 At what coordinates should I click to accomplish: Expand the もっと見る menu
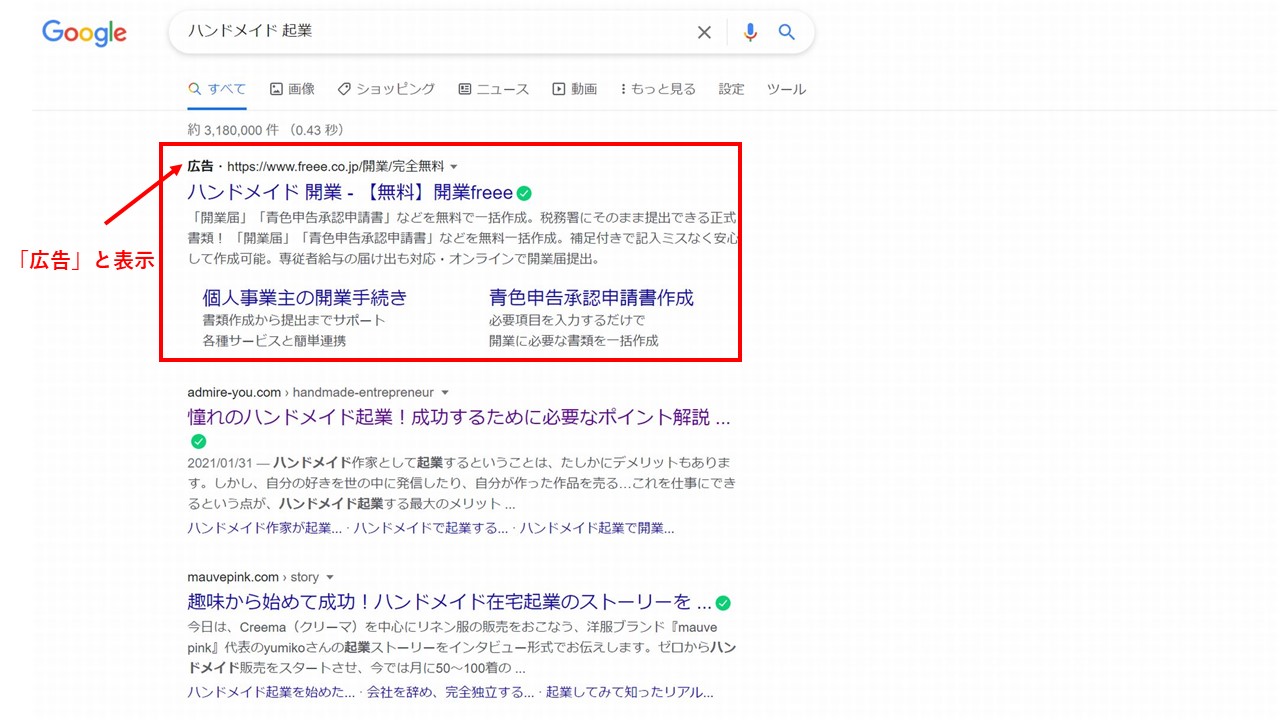pyautogui.click(x=658, y=89)
